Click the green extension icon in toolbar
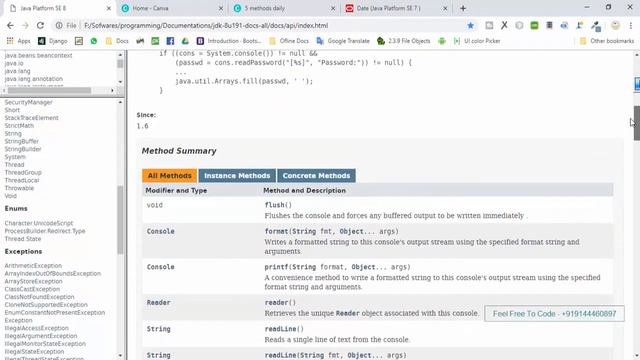 534,25
